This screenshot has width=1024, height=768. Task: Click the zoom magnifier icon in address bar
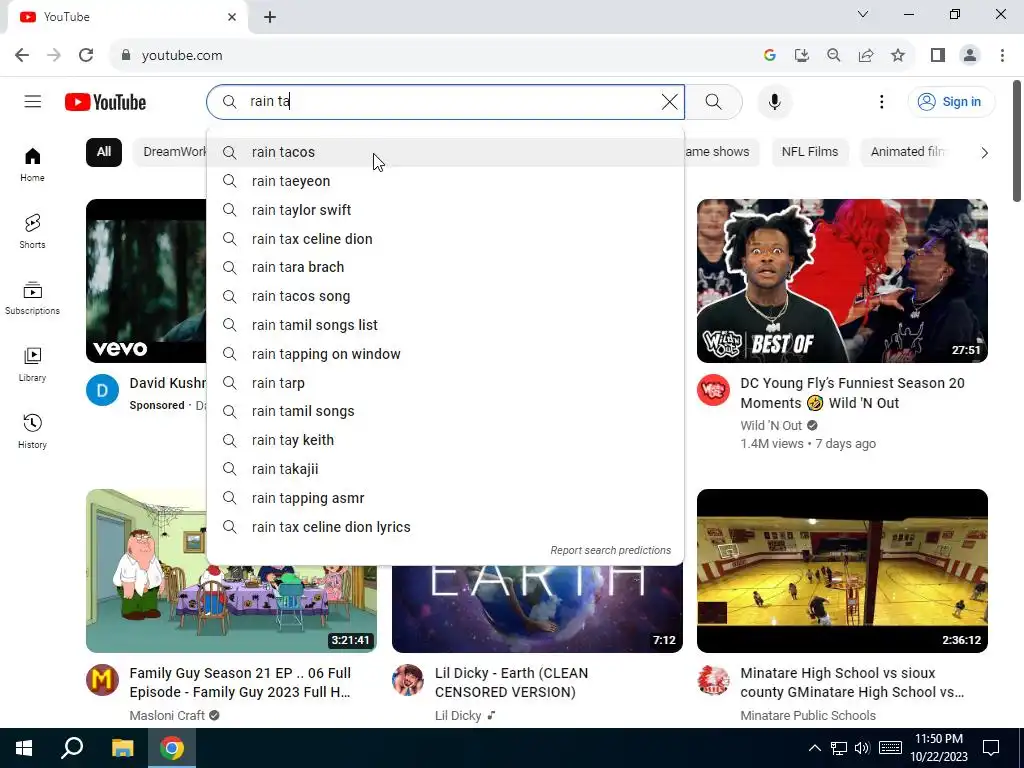click(x=834, y=56)
